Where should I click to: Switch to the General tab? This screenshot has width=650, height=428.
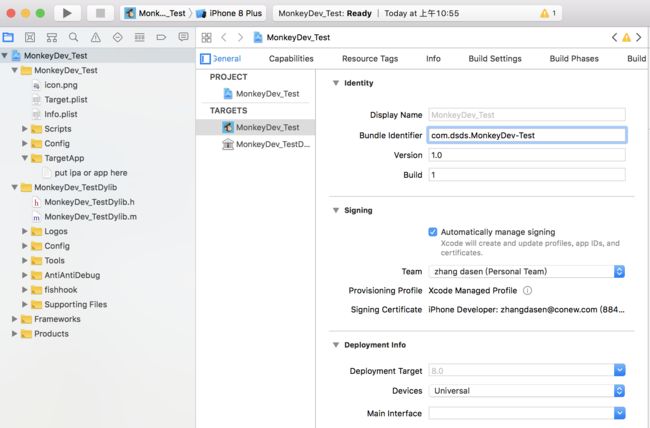[x=227, y=59]
